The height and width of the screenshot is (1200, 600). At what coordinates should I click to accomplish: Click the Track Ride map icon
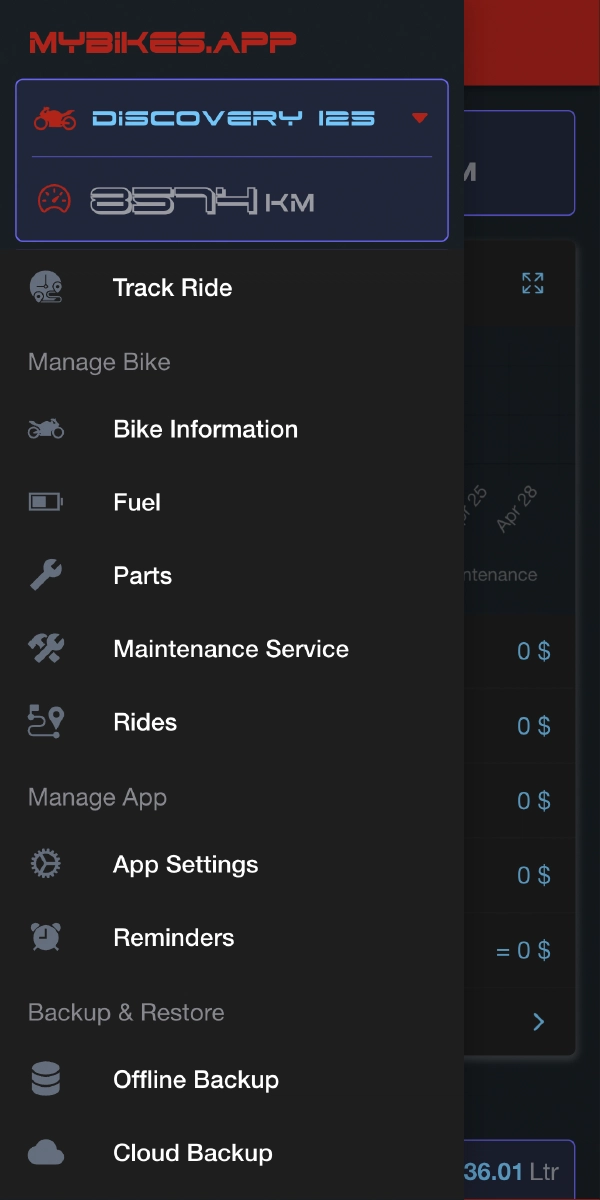[x=46, y=288]
